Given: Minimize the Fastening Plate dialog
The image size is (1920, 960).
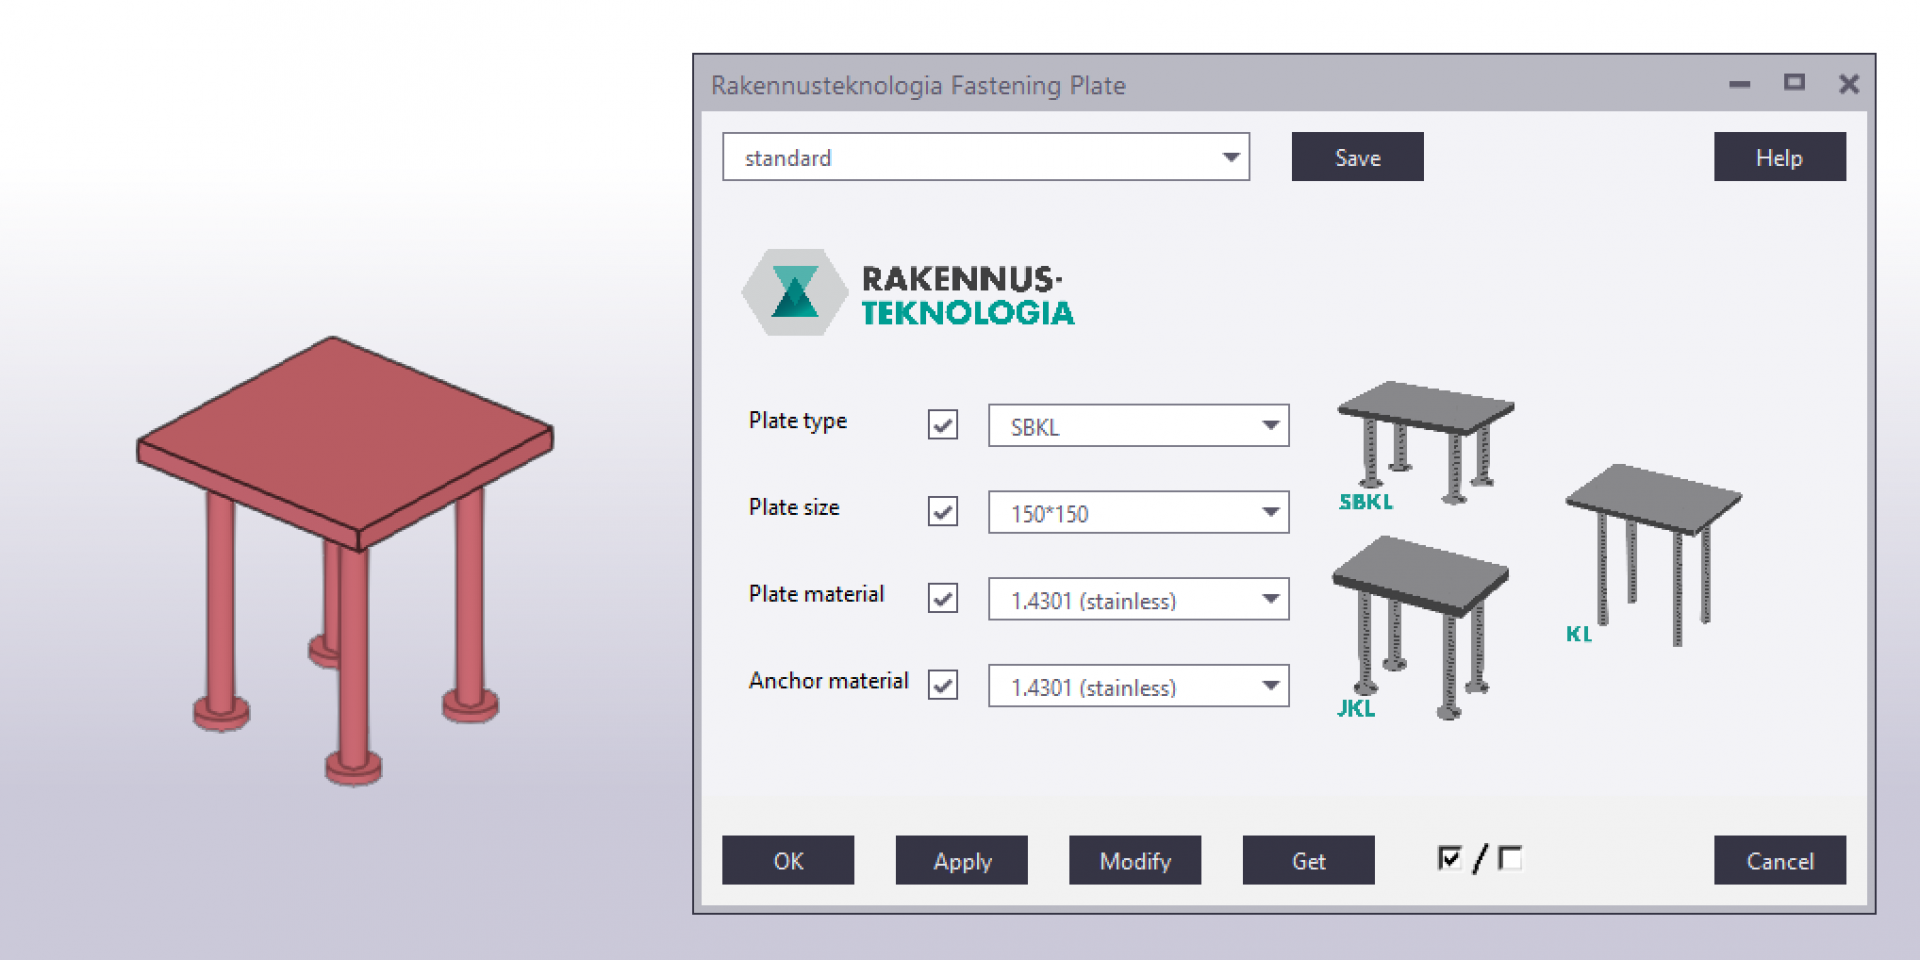Looking at the screenshot, I should tap(1740, 85).
